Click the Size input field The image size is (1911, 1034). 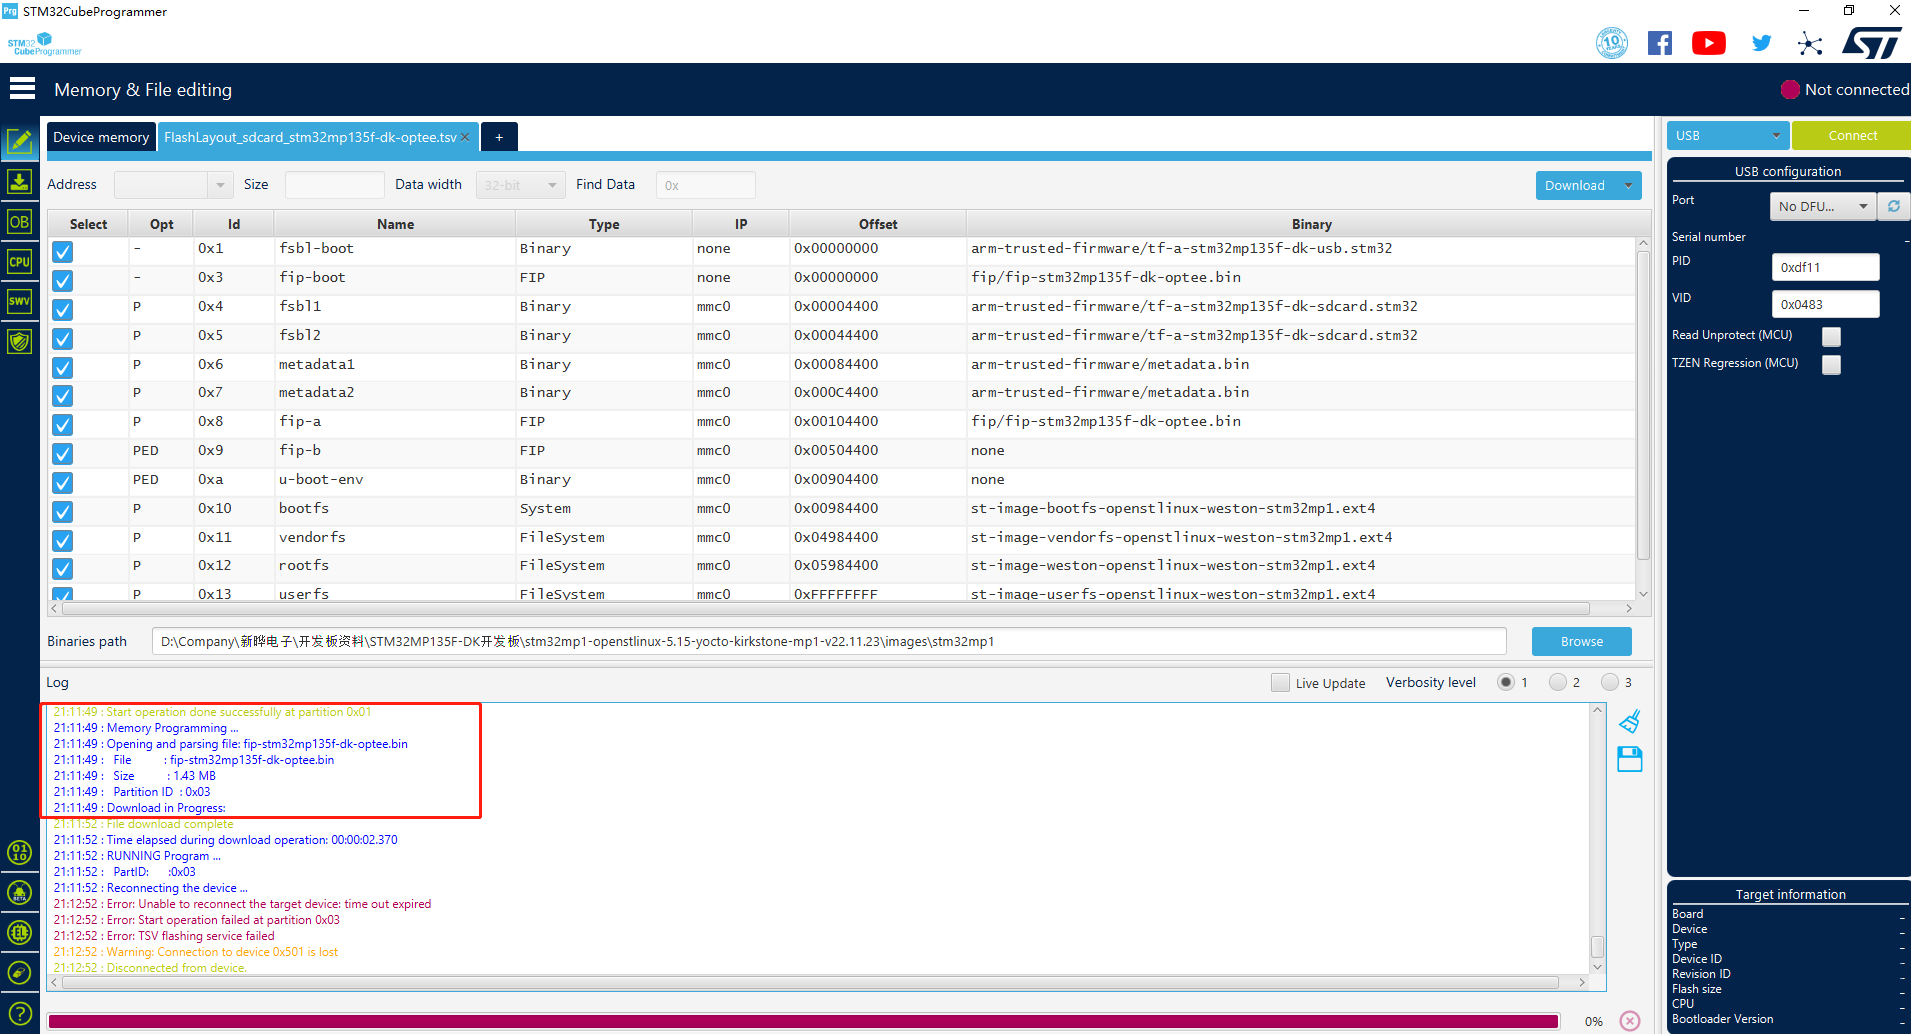[334, 185]
